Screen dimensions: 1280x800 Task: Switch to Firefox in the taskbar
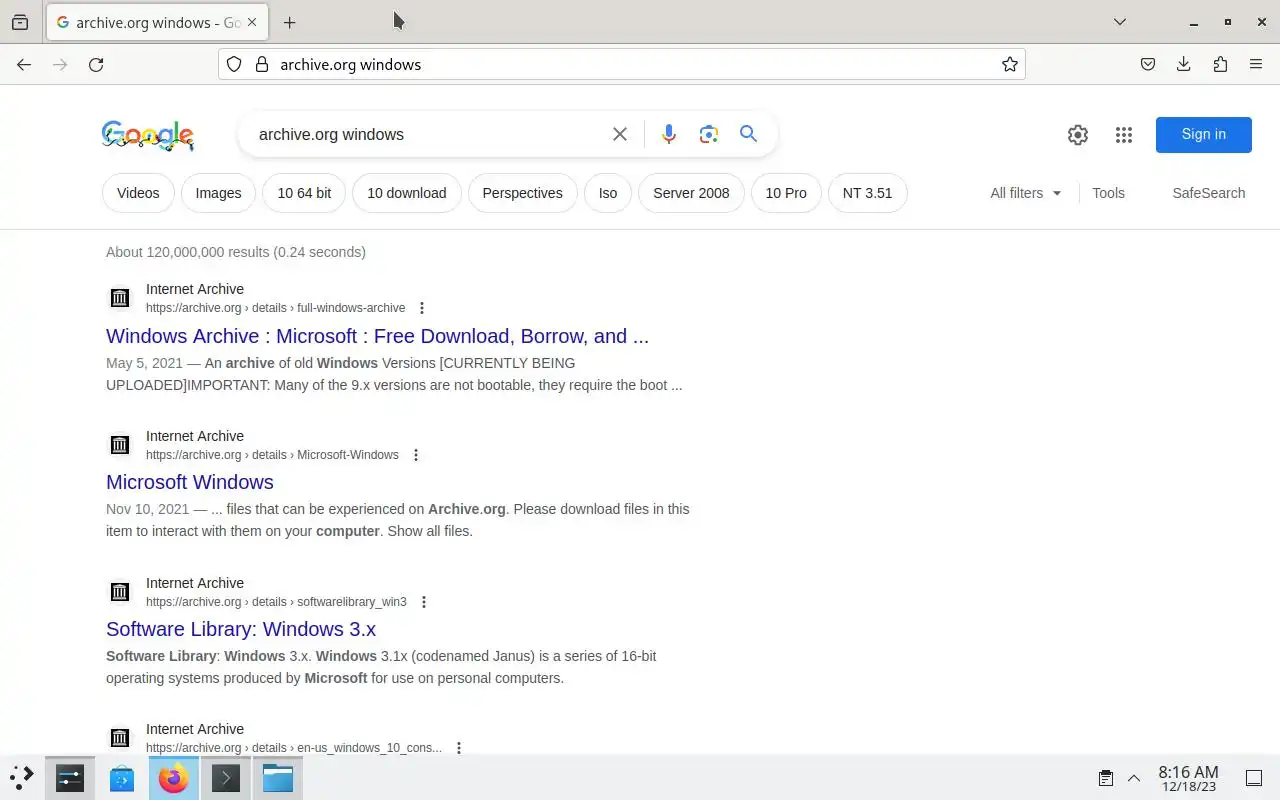(x=174, y=778)
